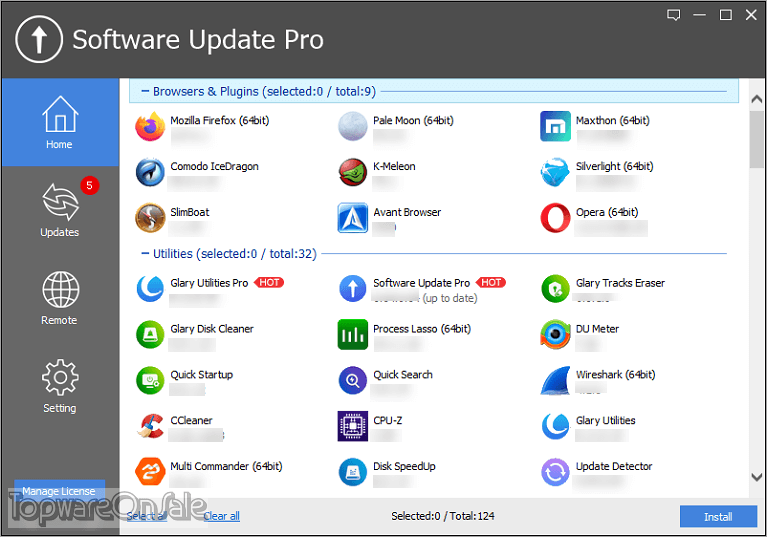This screenshot has height=537, width=767.
Task: Select the CCleaner icon
Action: [150, 426]
